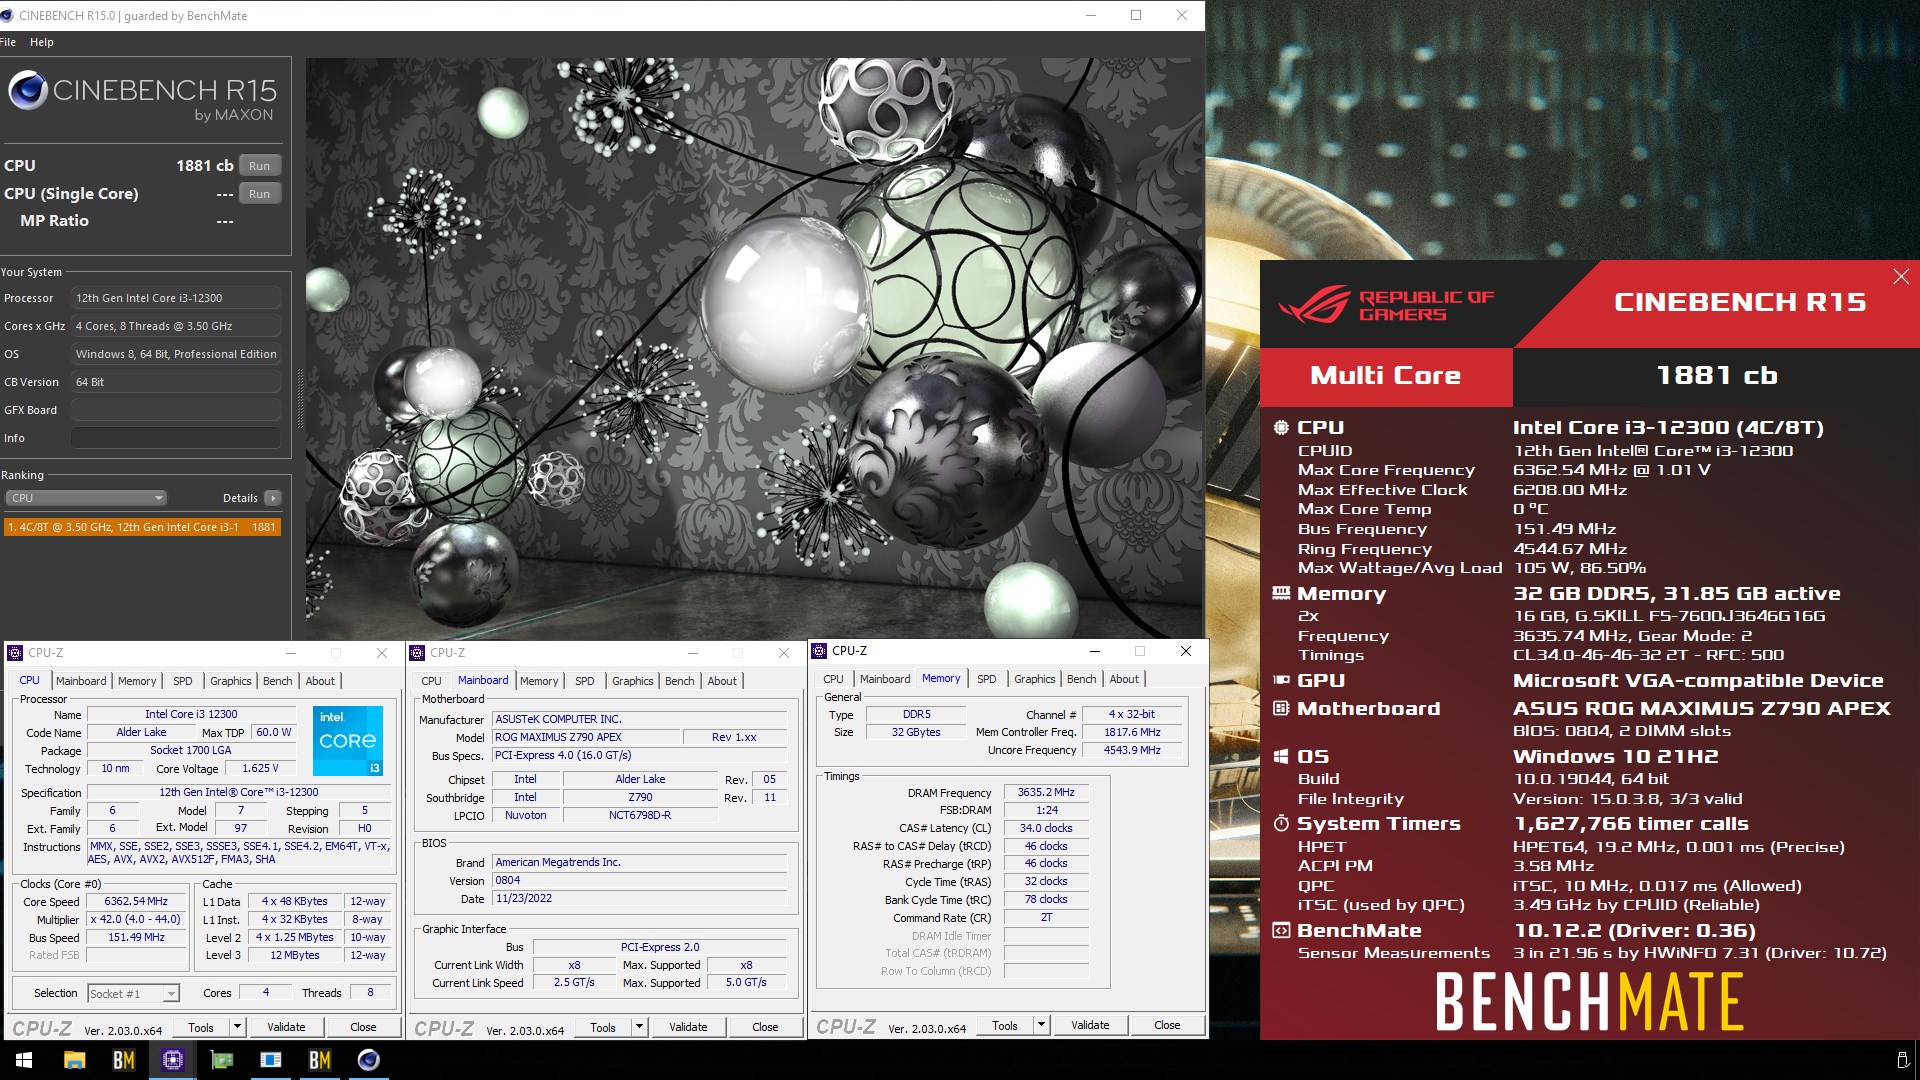Click the Info field in Cinebench
This screenshot has height=1080, width=1920.
point(175,438)
